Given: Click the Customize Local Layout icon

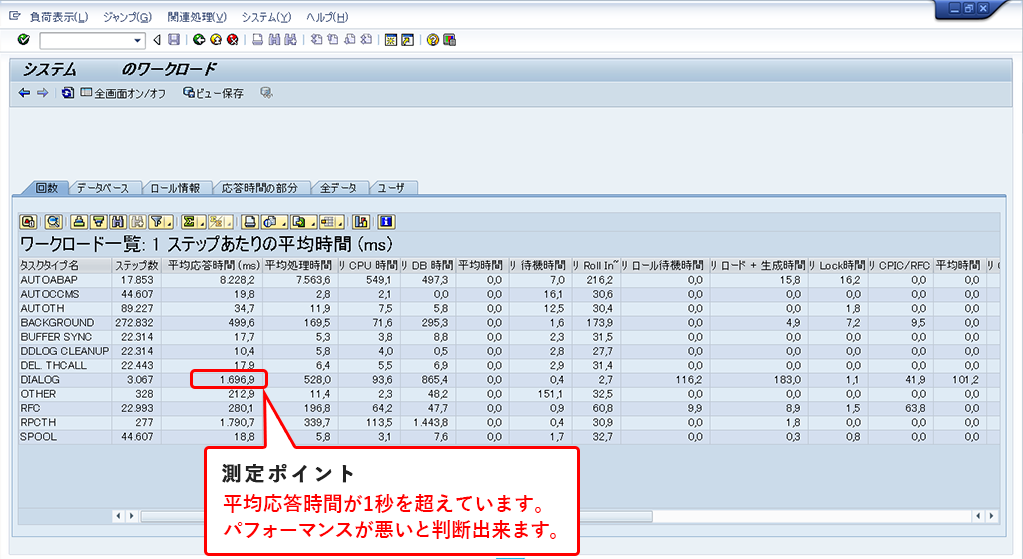Looking at the screenshot, I should (450, 40).
